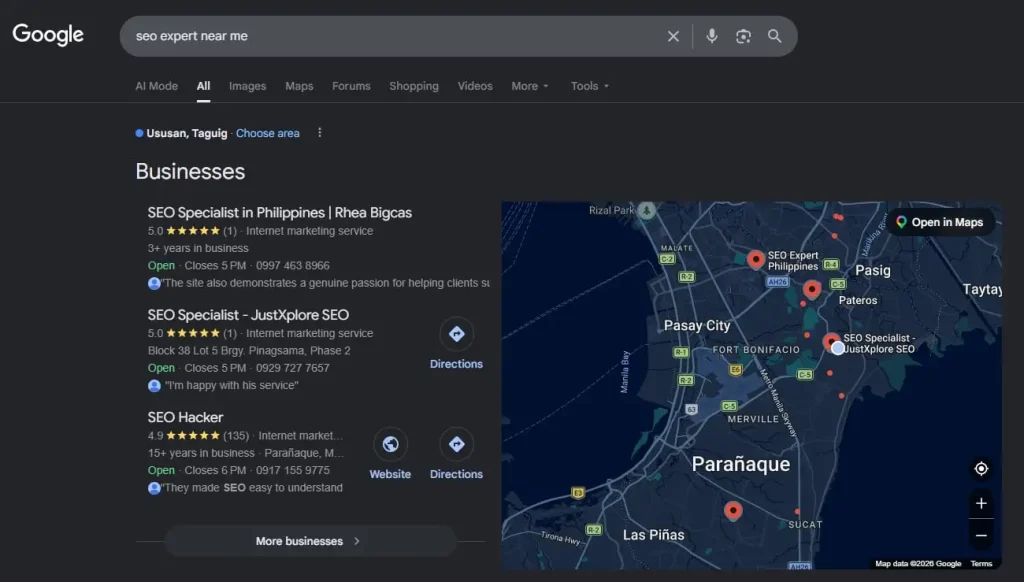Click the Businesses heading
Viewport: 1024px width, 582px height.
(190, 171)
